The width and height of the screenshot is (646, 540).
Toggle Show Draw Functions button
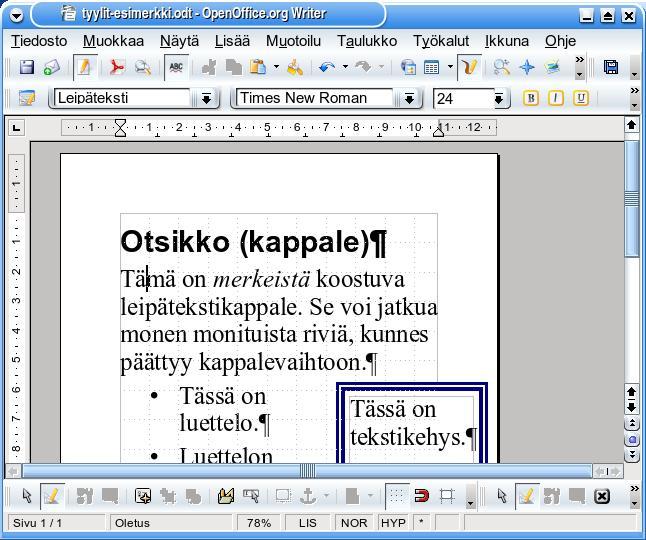(x=469, y=67)
